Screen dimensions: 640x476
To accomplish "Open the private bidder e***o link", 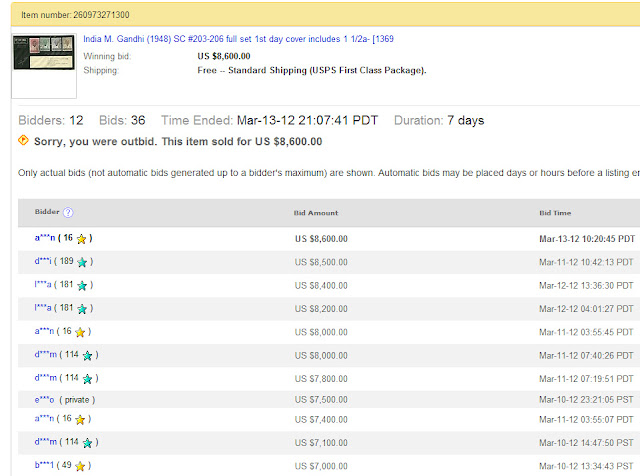I will pos(45,400).
